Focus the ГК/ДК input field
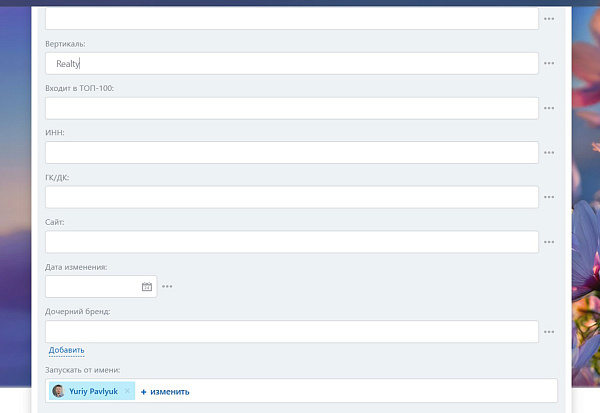Image resolution: width=600 pixels, height=413 pixels. [292, 197]
